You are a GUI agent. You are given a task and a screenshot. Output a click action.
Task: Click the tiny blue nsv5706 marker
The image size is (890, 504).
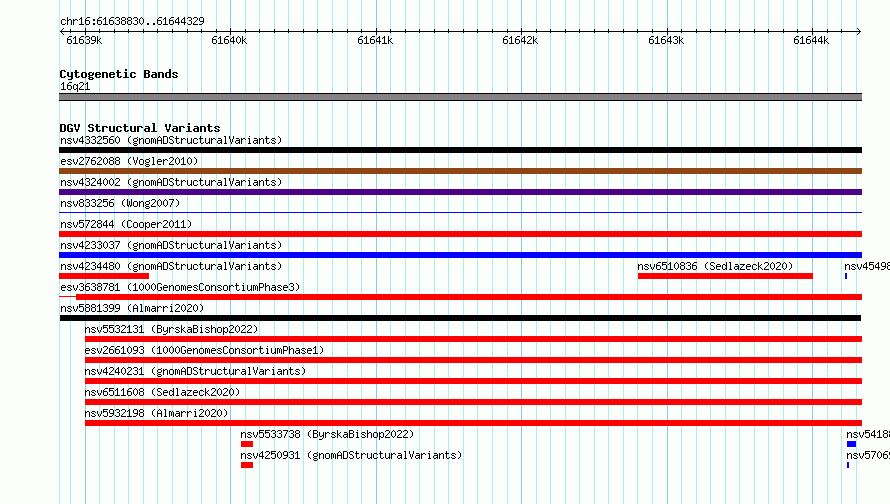[848, 465]
